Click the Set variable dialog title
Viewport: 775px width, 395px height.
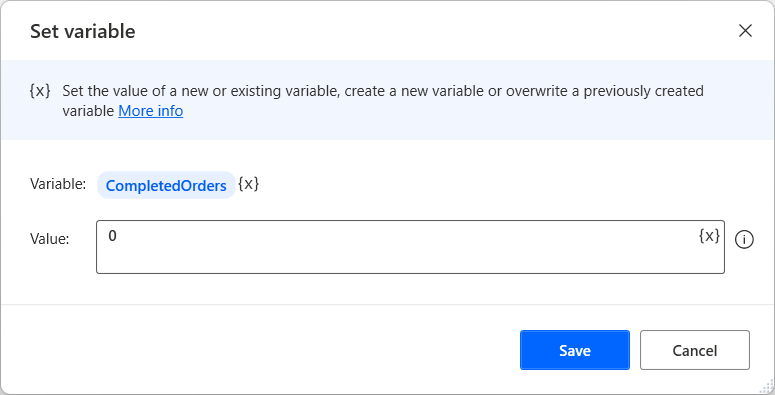83,31
